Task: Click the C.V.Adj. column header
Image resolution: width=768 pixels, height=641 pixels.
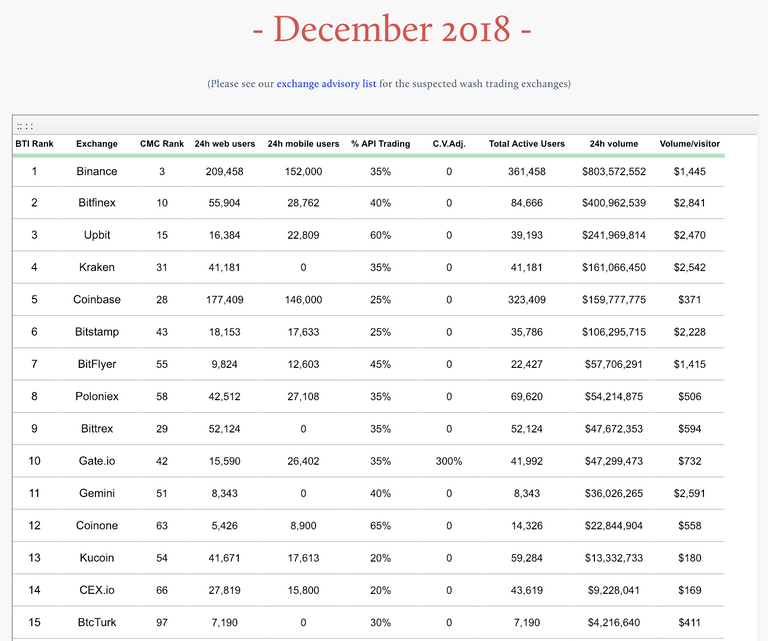Action: tap(448, 144)
